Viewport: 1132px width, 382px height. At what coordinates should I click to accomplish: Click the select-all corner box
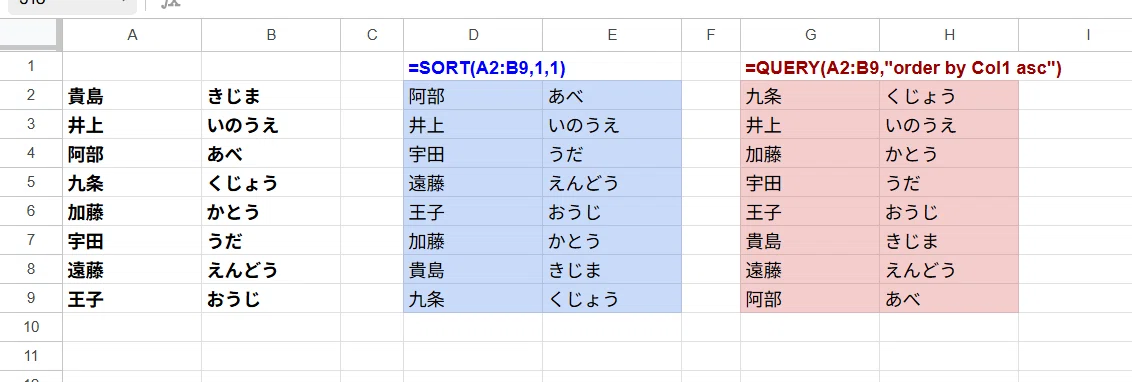pyautogui.click(x=31, y=35)
